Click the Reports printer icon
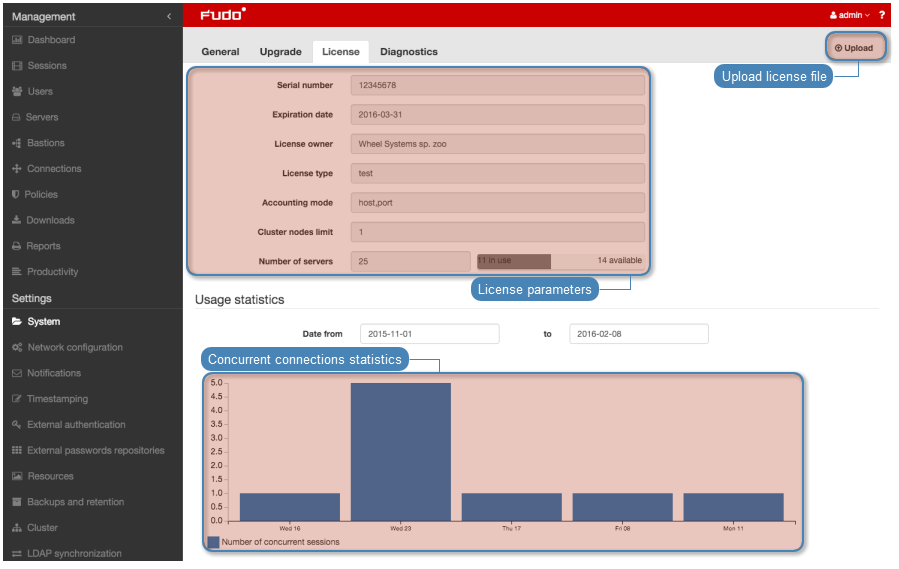The width and height of the screenshot is (899, 569). tap(17, 246)
